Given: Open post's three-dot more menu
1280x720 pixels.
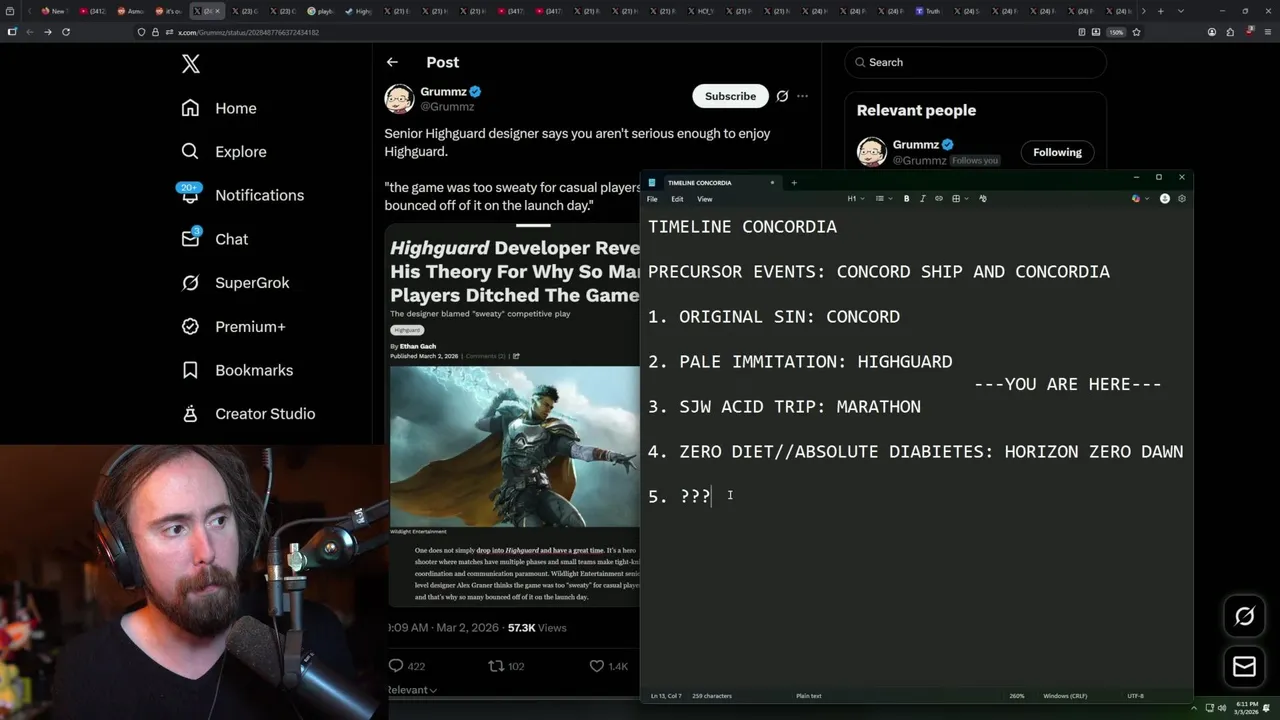Looking at the screenshot, I should coord(802,96).
